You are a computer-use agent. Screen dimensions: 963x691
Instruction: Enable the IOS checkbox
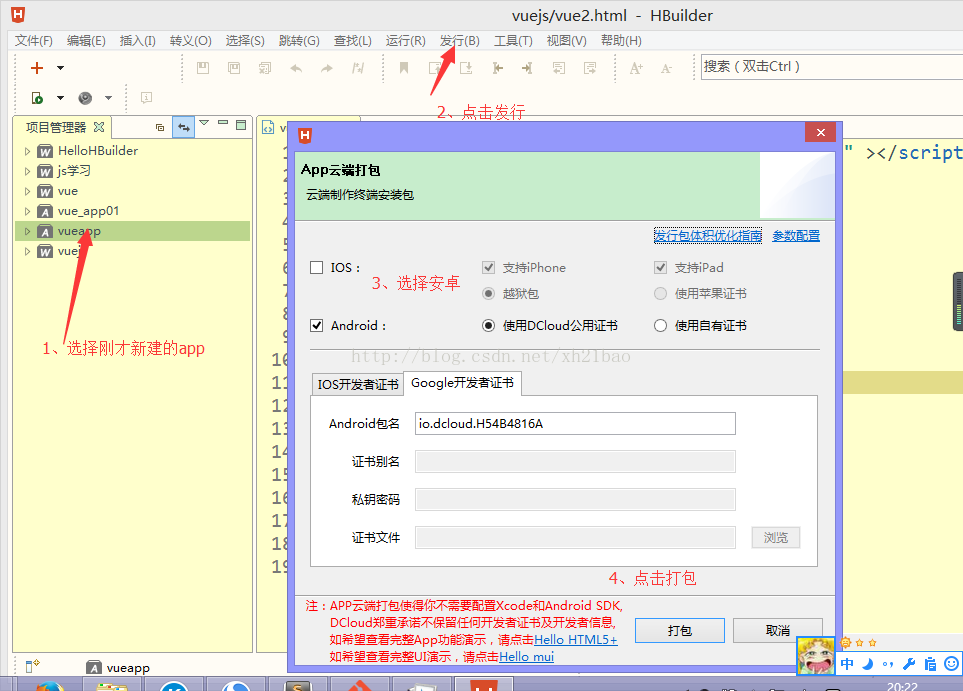(316, 267)
